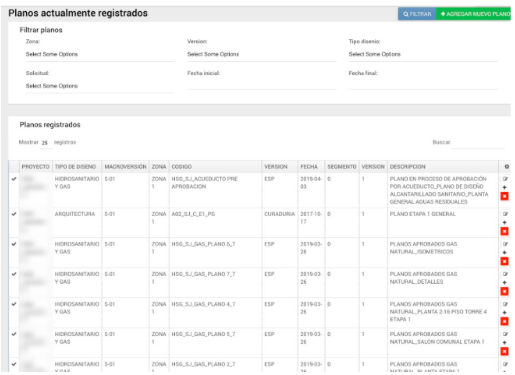Click the Planos registrados heading
Viewport: 515px width, 375px height.
[50, 125]
